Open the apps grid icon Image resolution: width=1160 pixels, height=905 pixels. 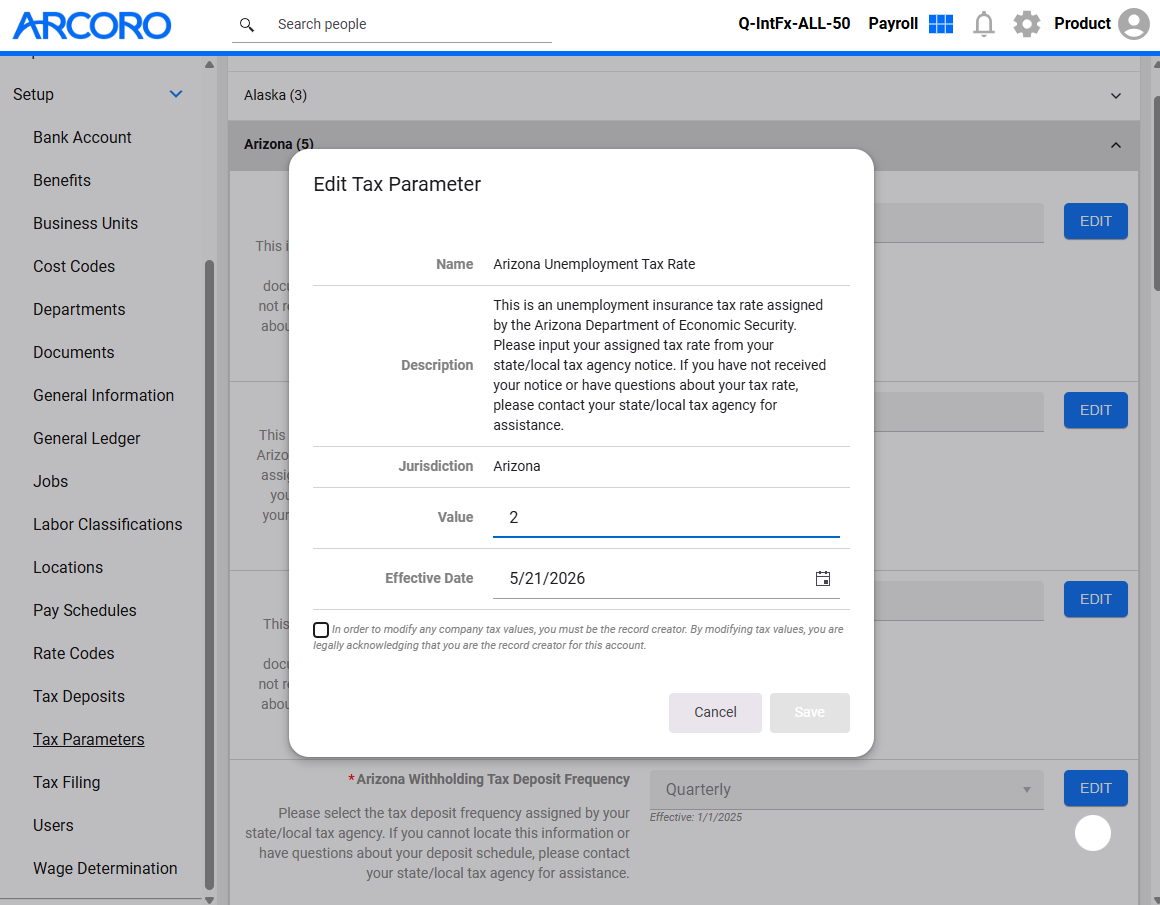(x=940, y=24)
